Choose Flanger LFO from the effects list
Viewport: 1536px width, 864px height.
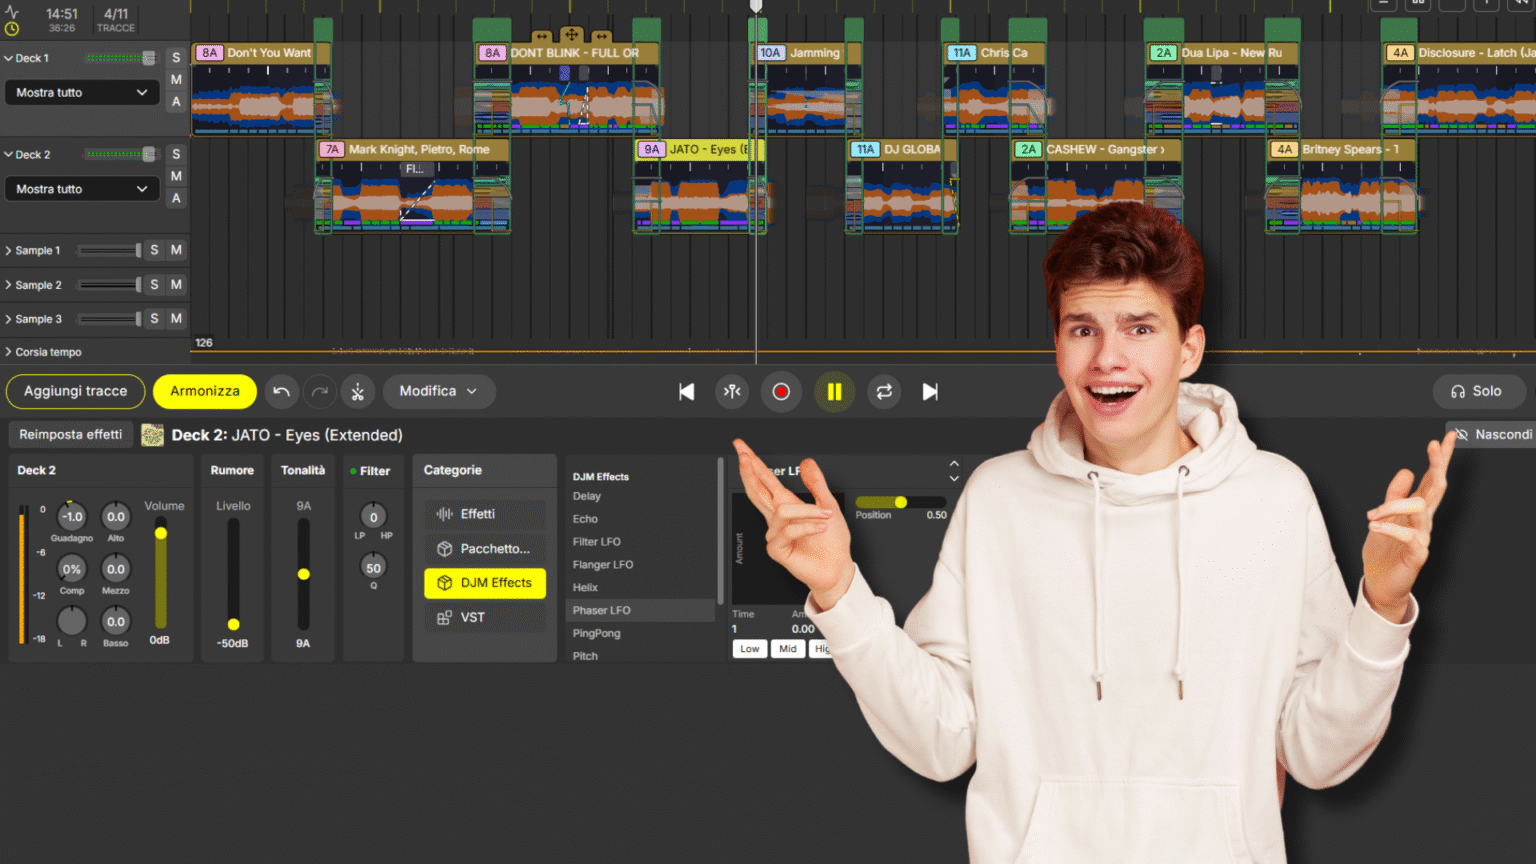(603, 565)
